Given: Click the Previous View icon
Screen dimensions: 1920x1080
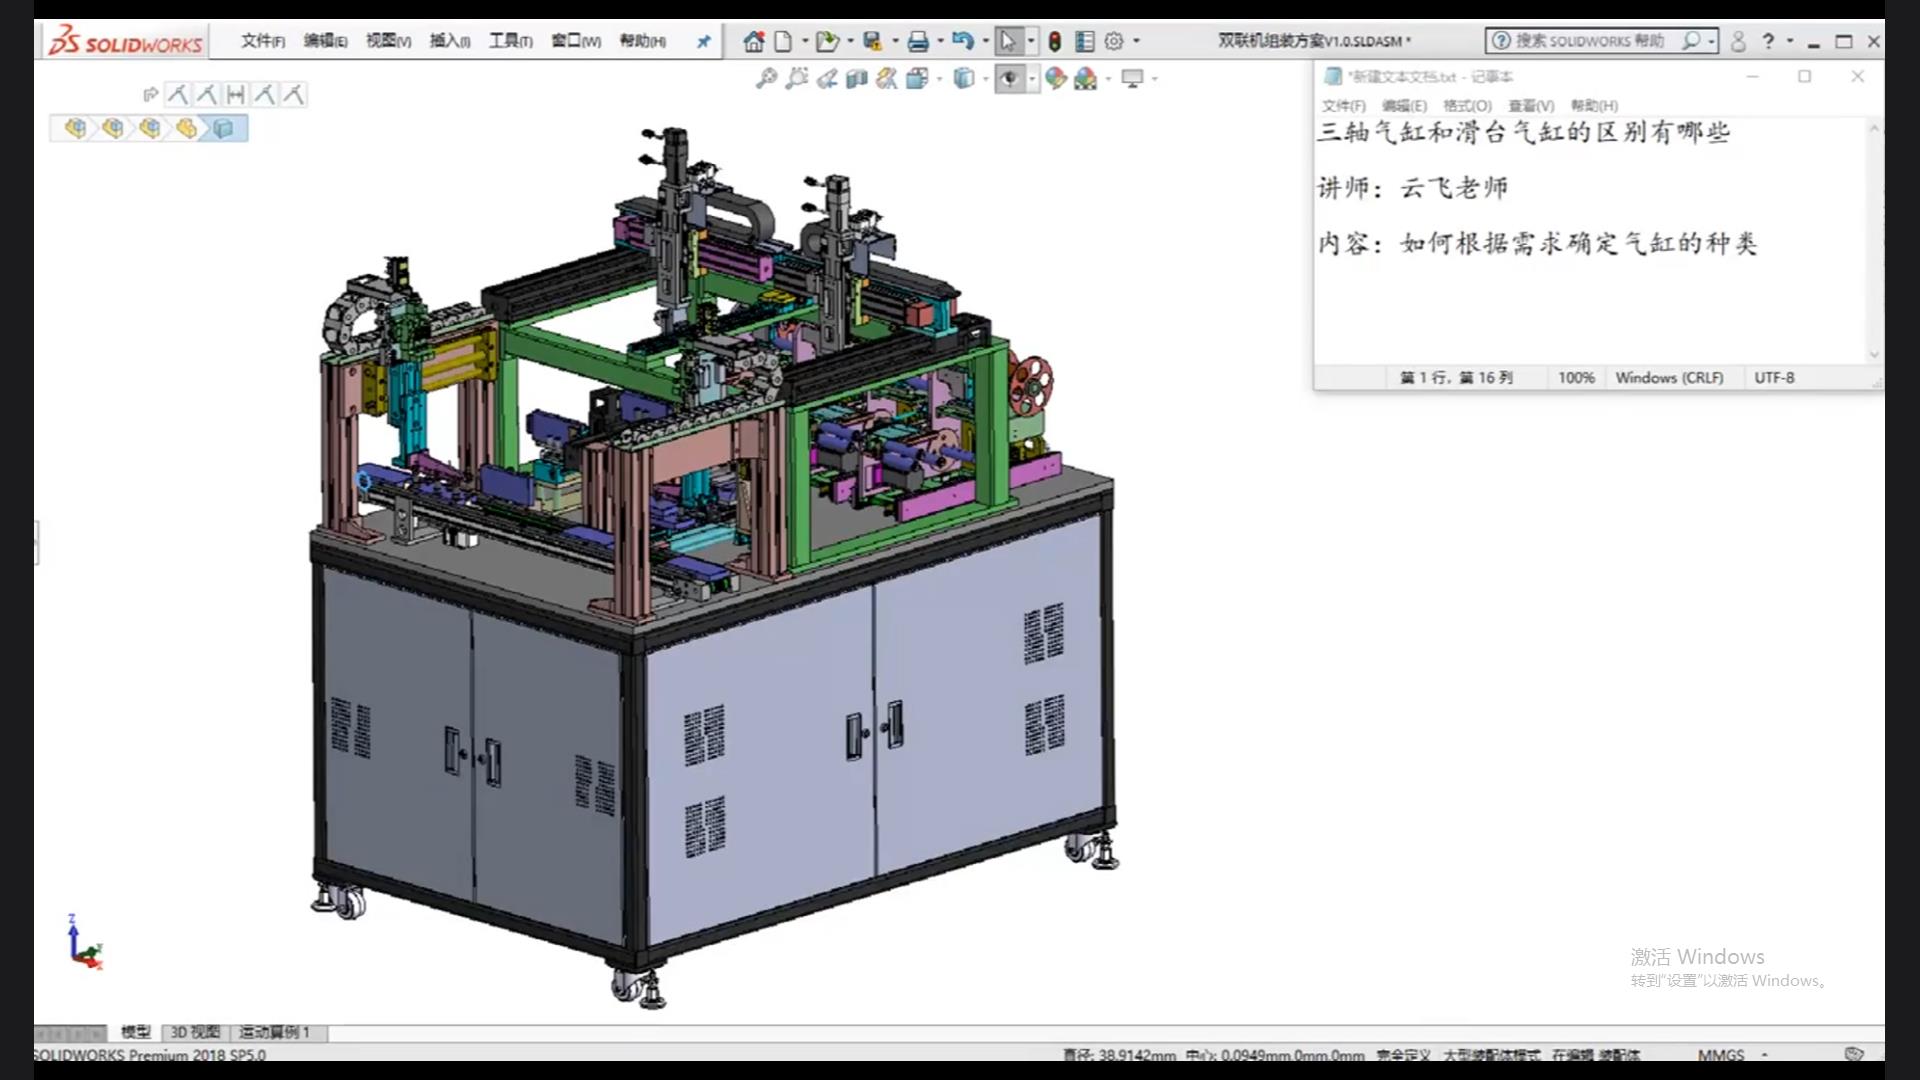Looking at the screenshot, I should pos(827,78).
